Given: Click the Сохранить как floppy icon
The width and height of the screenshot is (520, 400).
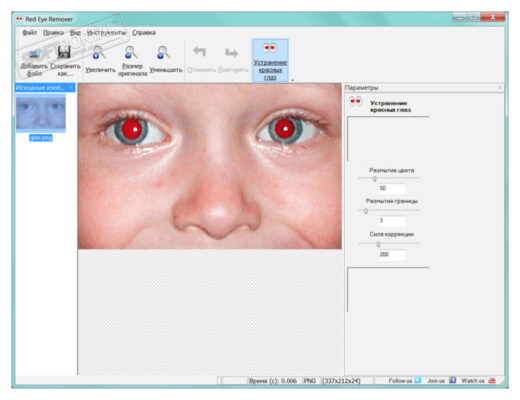Looking at the screenshot, I should [64, 53].
